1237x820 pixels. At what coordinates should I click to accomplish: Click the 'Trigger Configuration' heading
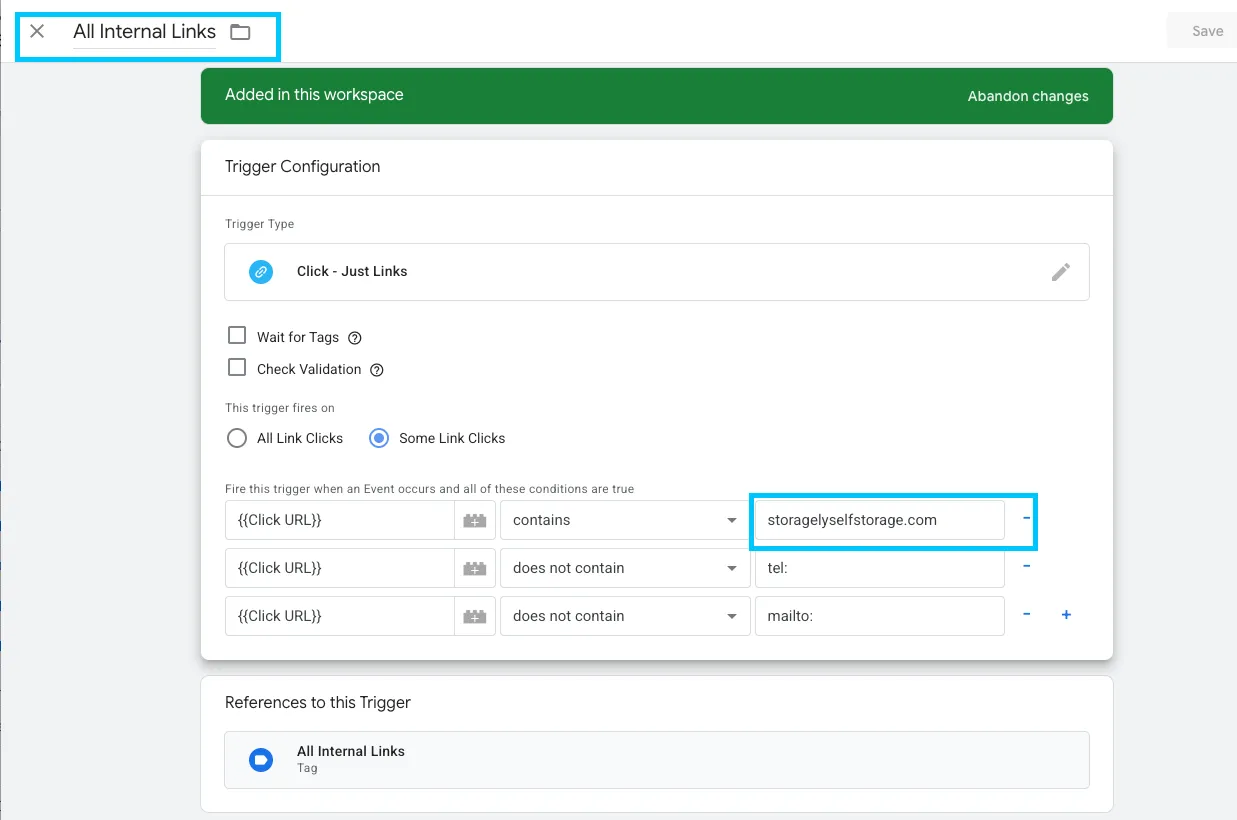pos(303,167)
